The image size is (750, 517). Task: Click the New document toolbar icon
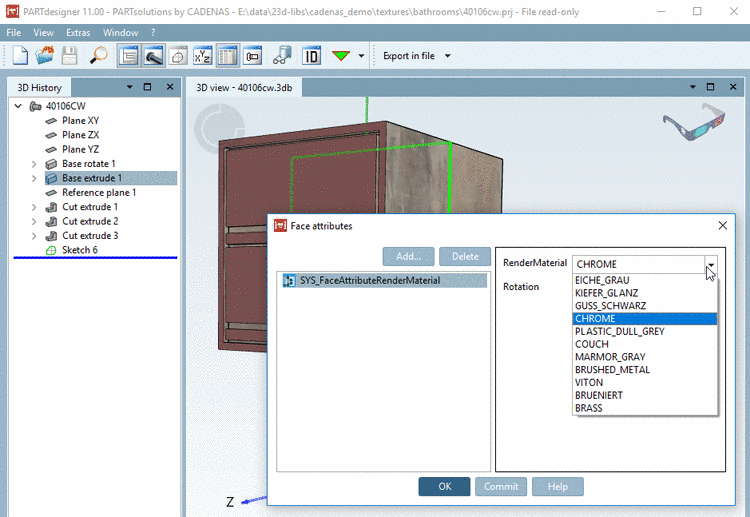click(20, 56)
